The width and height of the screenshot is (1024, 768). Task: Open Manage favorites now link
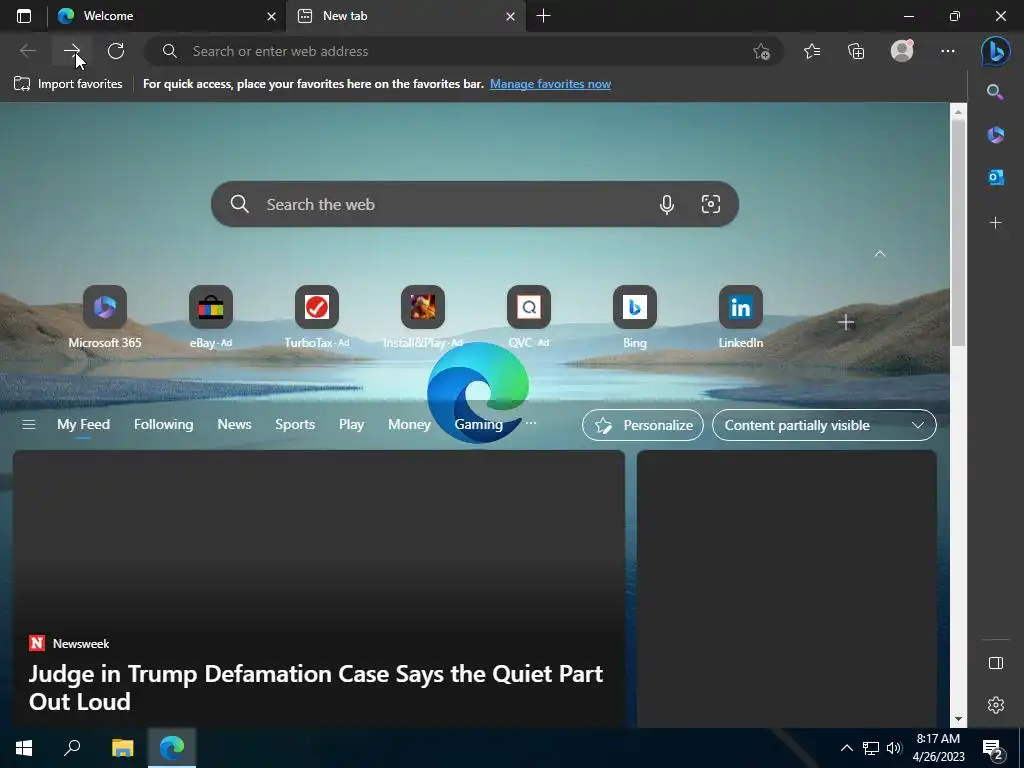click(551, 84)
